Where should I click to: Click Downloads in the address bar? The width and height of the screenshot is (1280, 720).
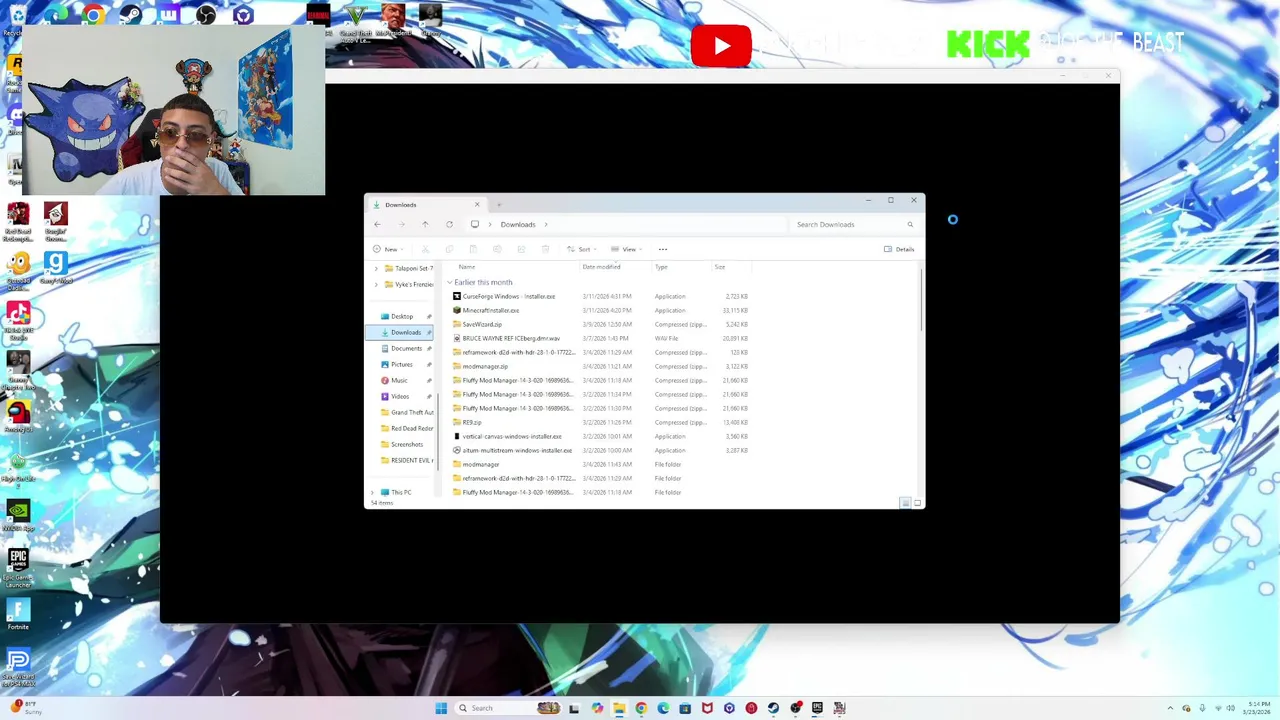[x=518, y=224]
